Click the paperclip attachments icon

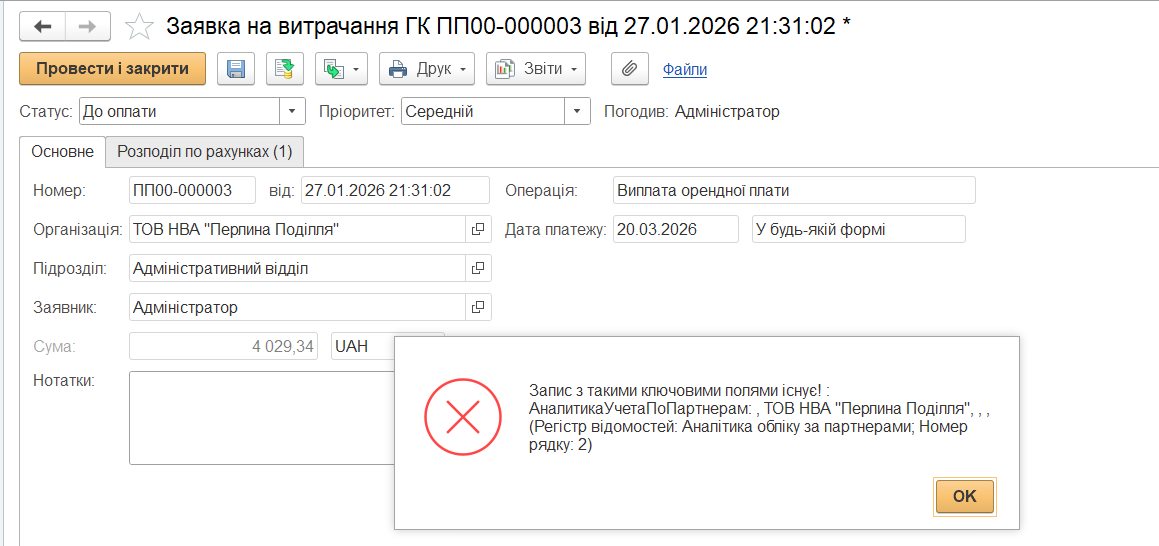pyautogui.click(x=629, y=69)
